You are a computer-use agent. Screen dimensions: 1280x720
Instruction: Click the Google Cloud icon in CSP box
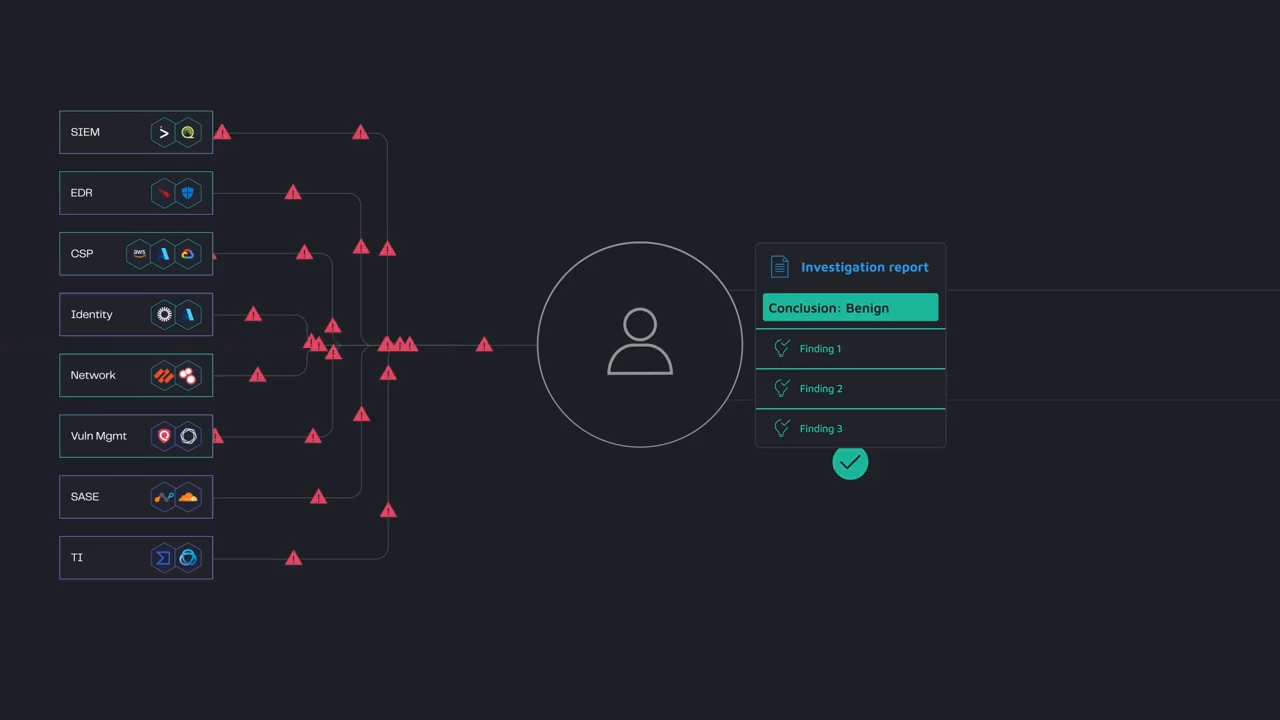pos(188,254)
